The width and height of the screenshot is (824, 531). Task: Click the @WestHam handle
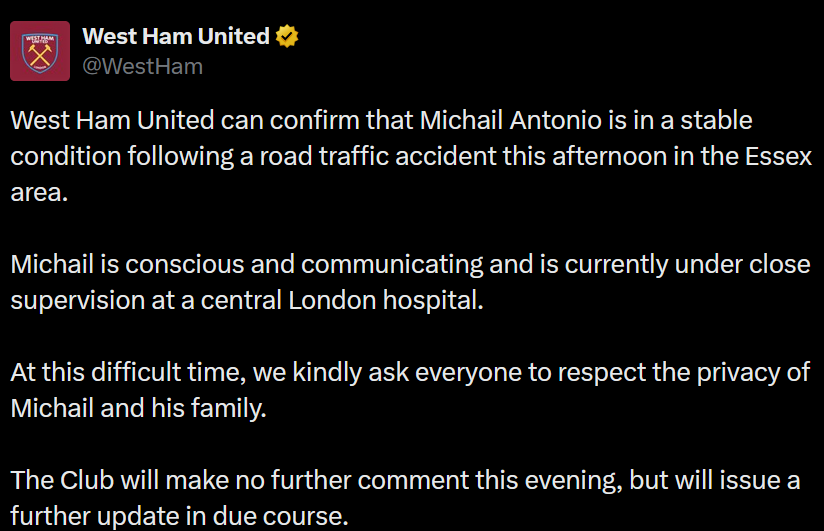[x=142, y=66]
